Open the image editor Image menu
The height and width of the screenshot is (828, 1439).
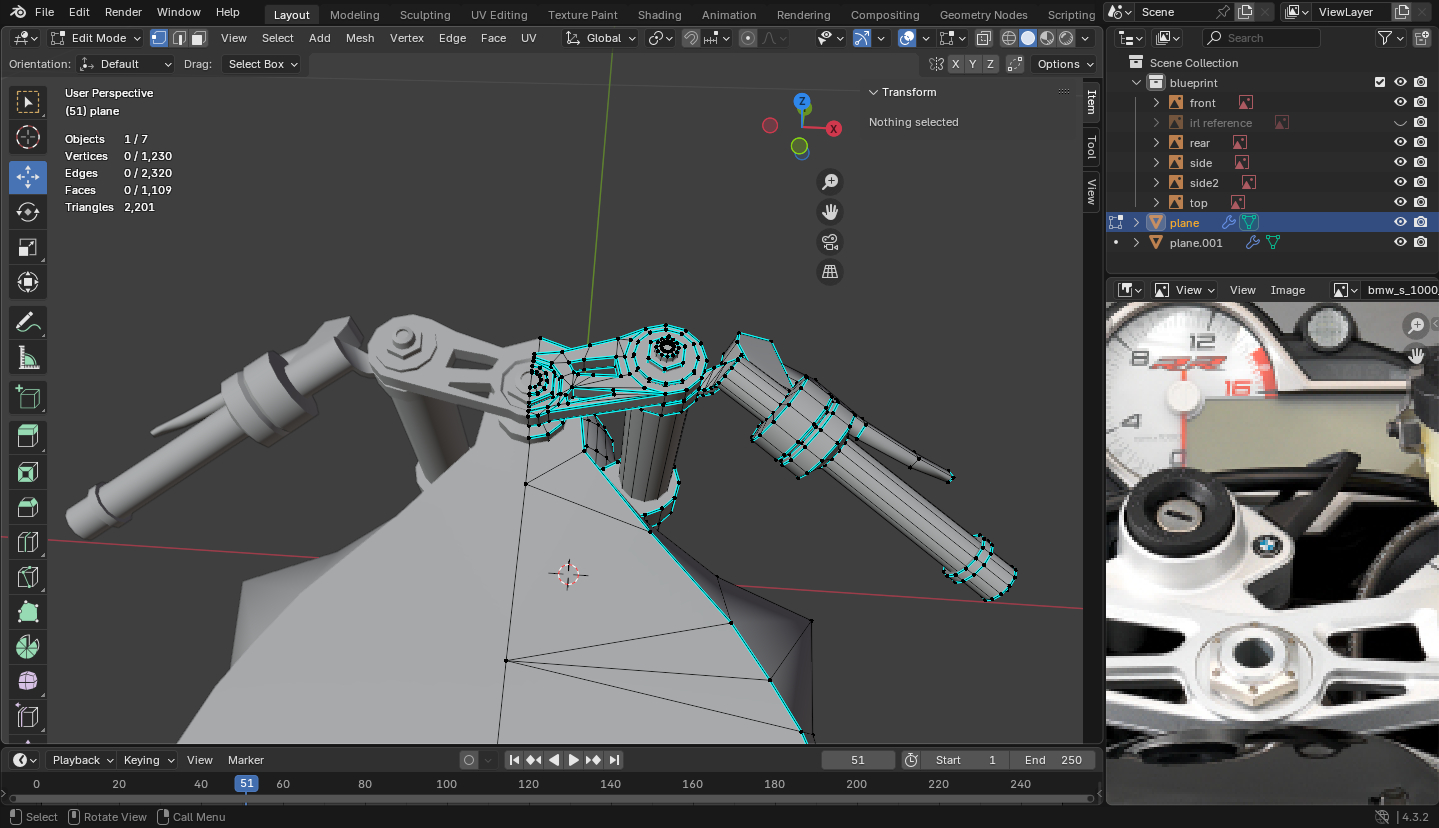(x=1287, y=290)
